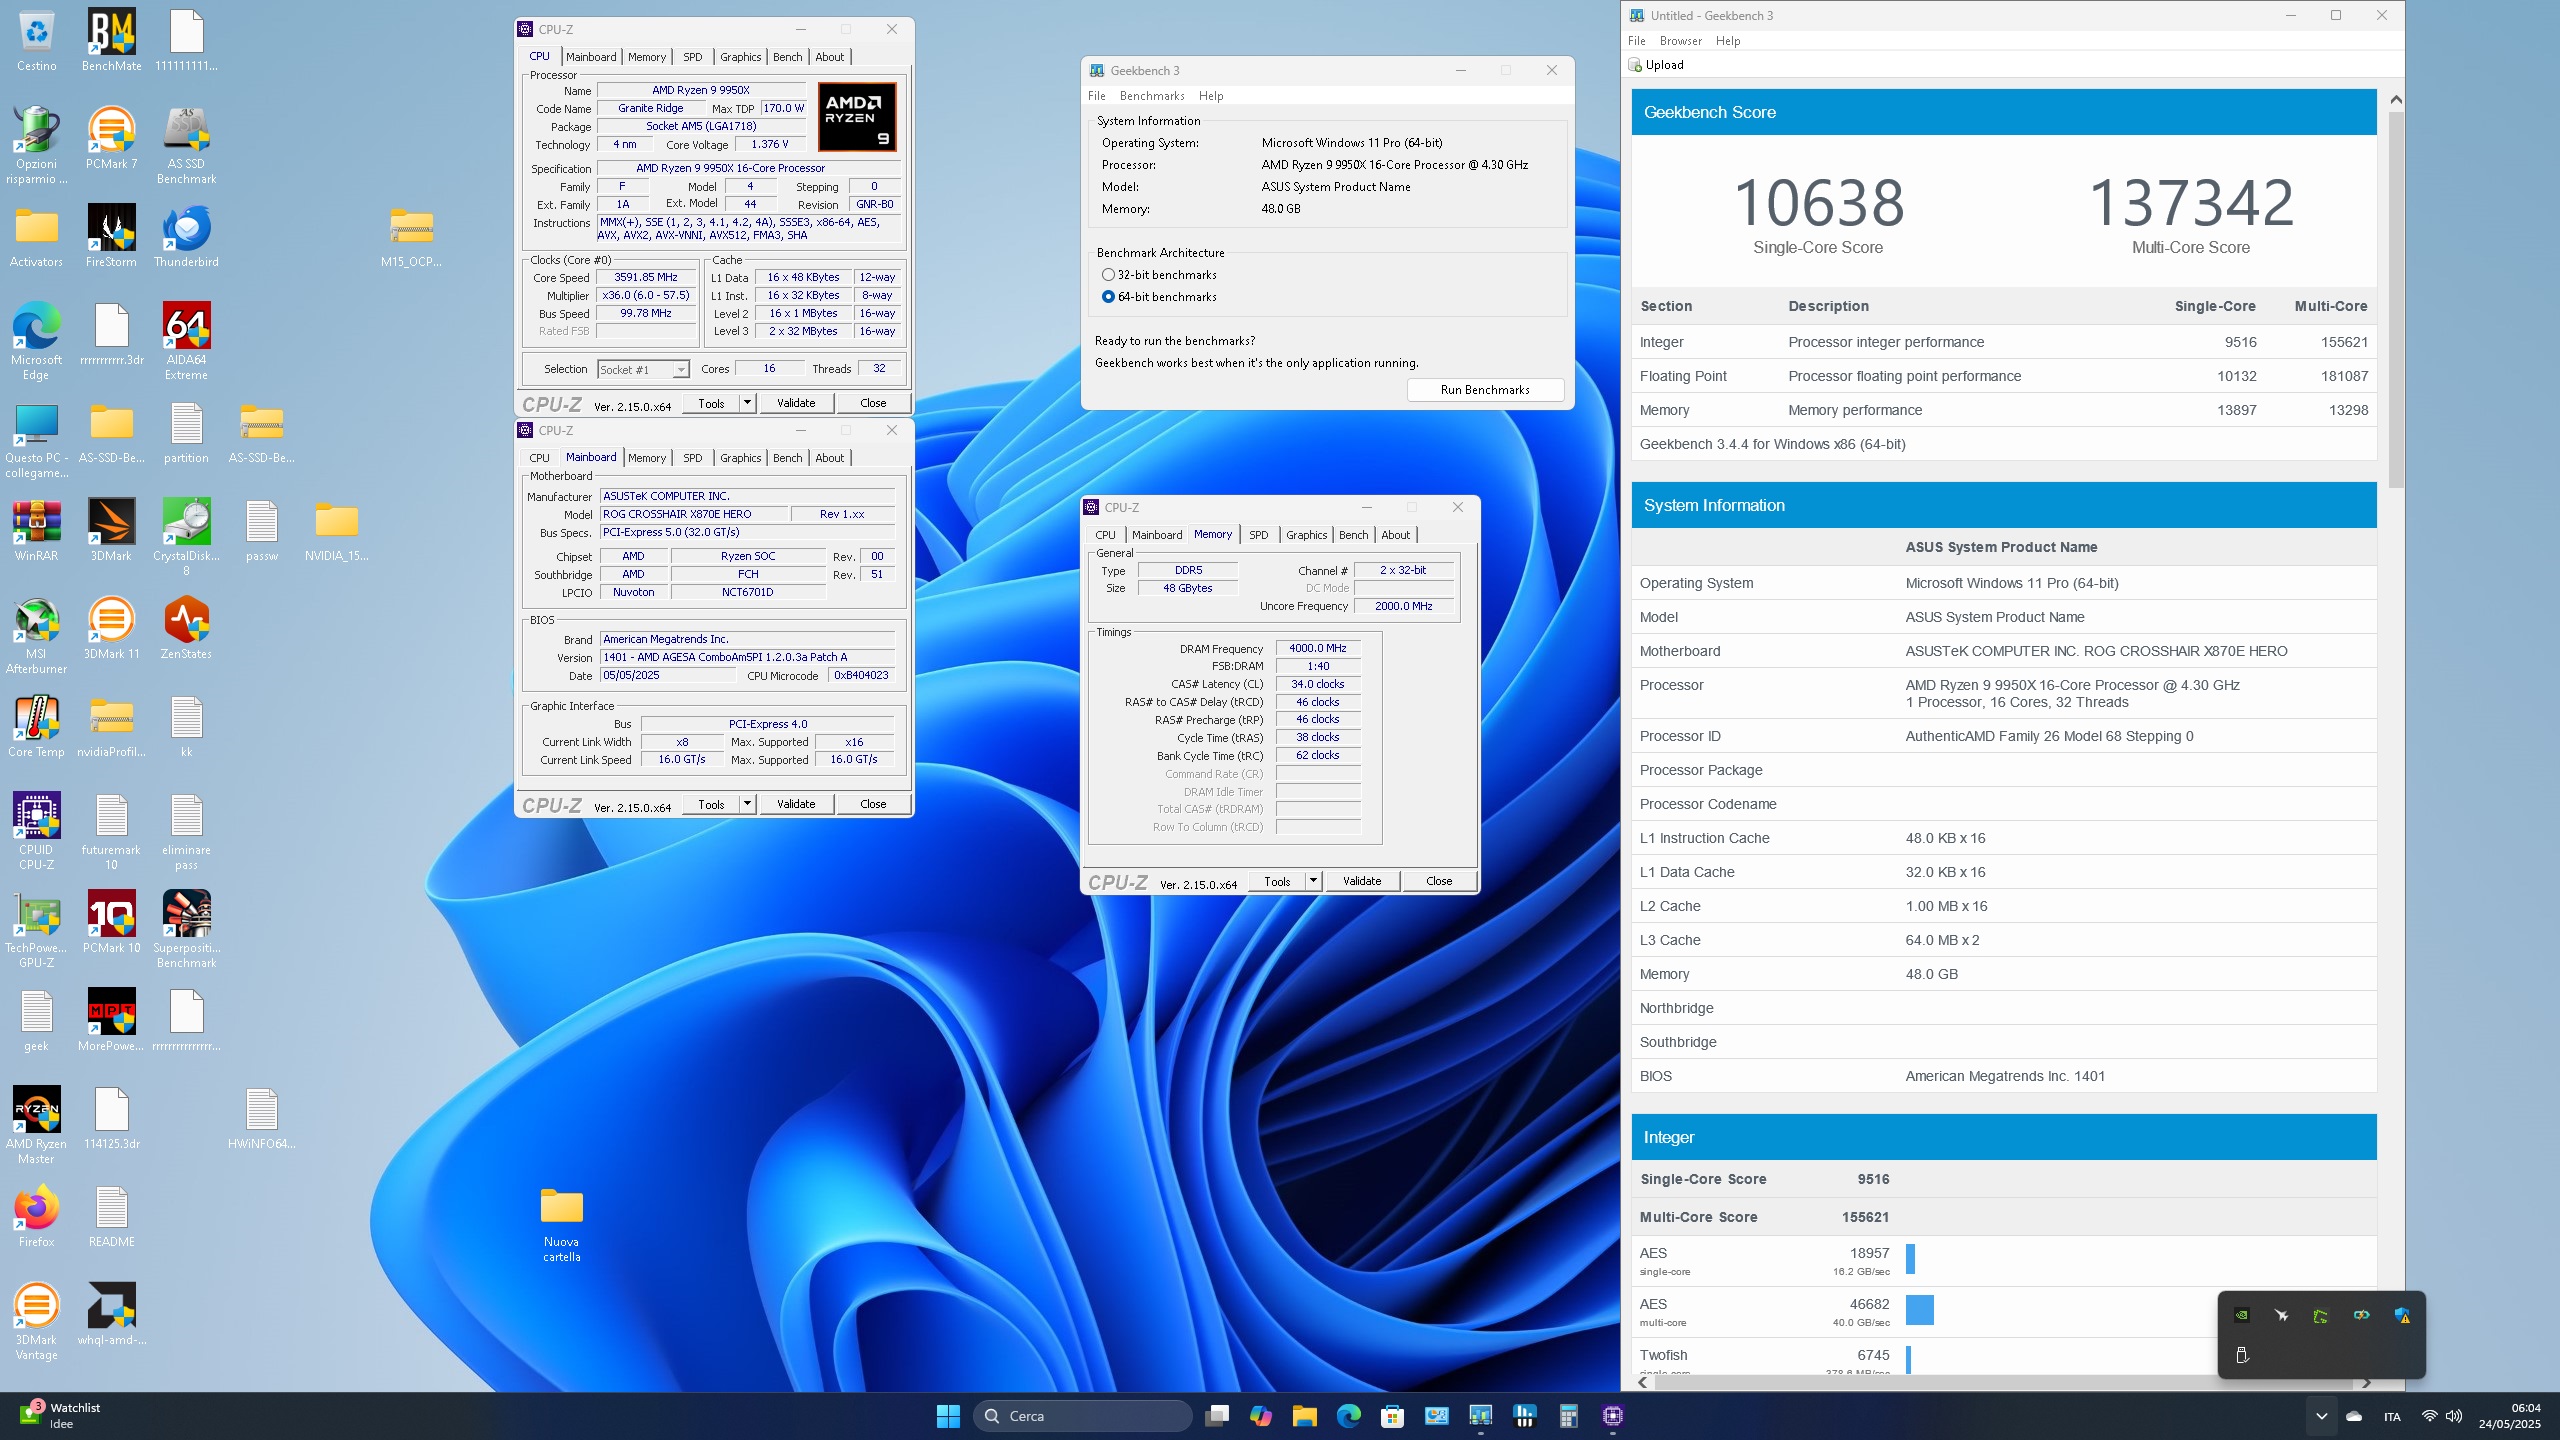2560x1440 pixels.
Task: Open the Nuova cartella folder on desktop
Action: click(561, 1225)
